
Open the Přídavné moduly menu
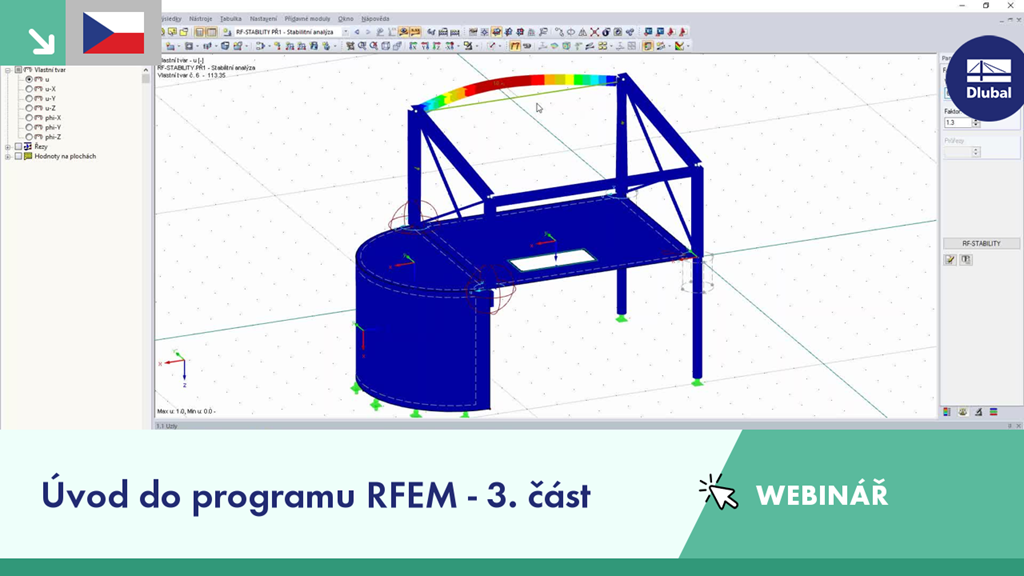(x=307, y=19)
